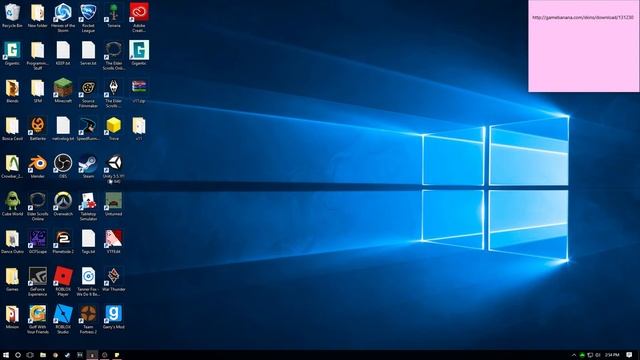Launch Minecraft from the desktop

click(x=63, y=91)
